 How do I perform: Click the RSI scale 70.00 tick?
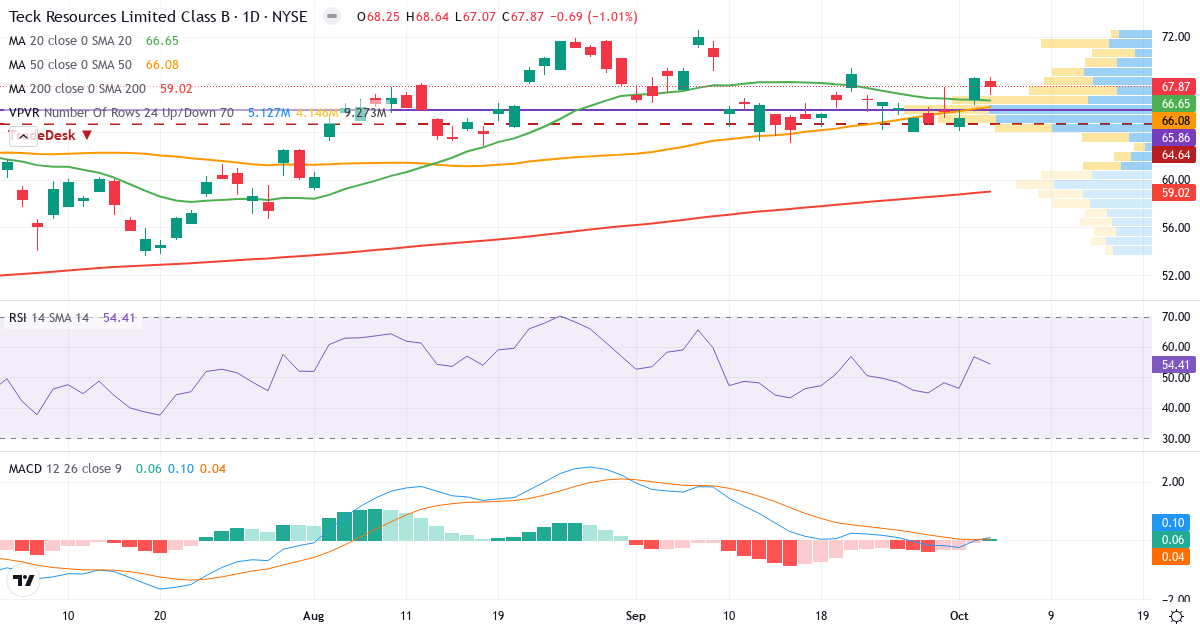click(x=1175, y=317)
